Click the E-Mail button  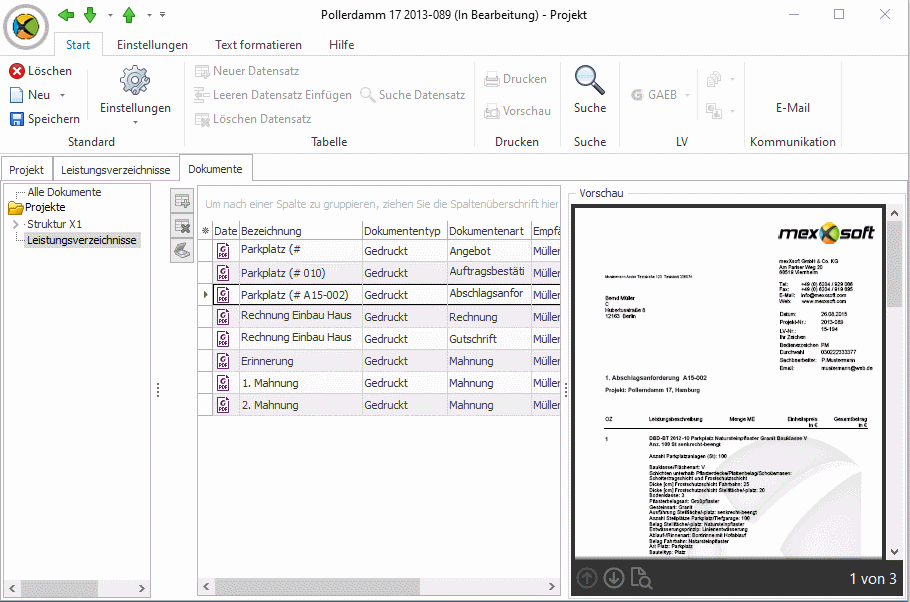point(792,108)
